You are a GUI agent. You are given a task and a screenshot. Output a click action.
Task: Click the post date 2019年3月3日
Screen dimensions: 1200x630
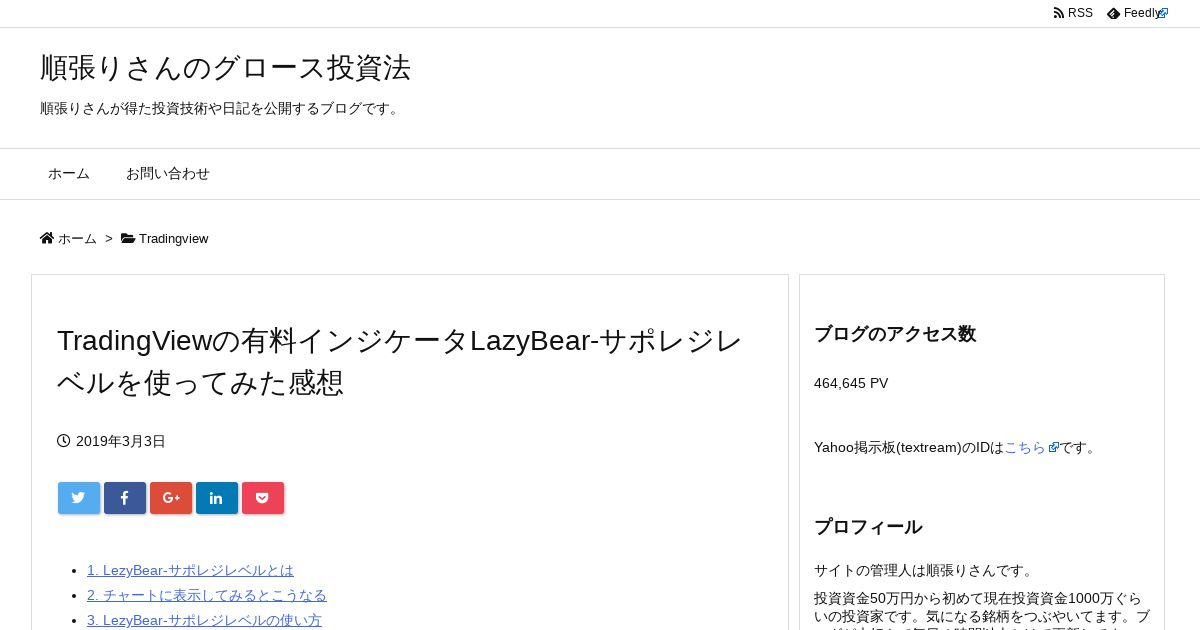[121, 441]
